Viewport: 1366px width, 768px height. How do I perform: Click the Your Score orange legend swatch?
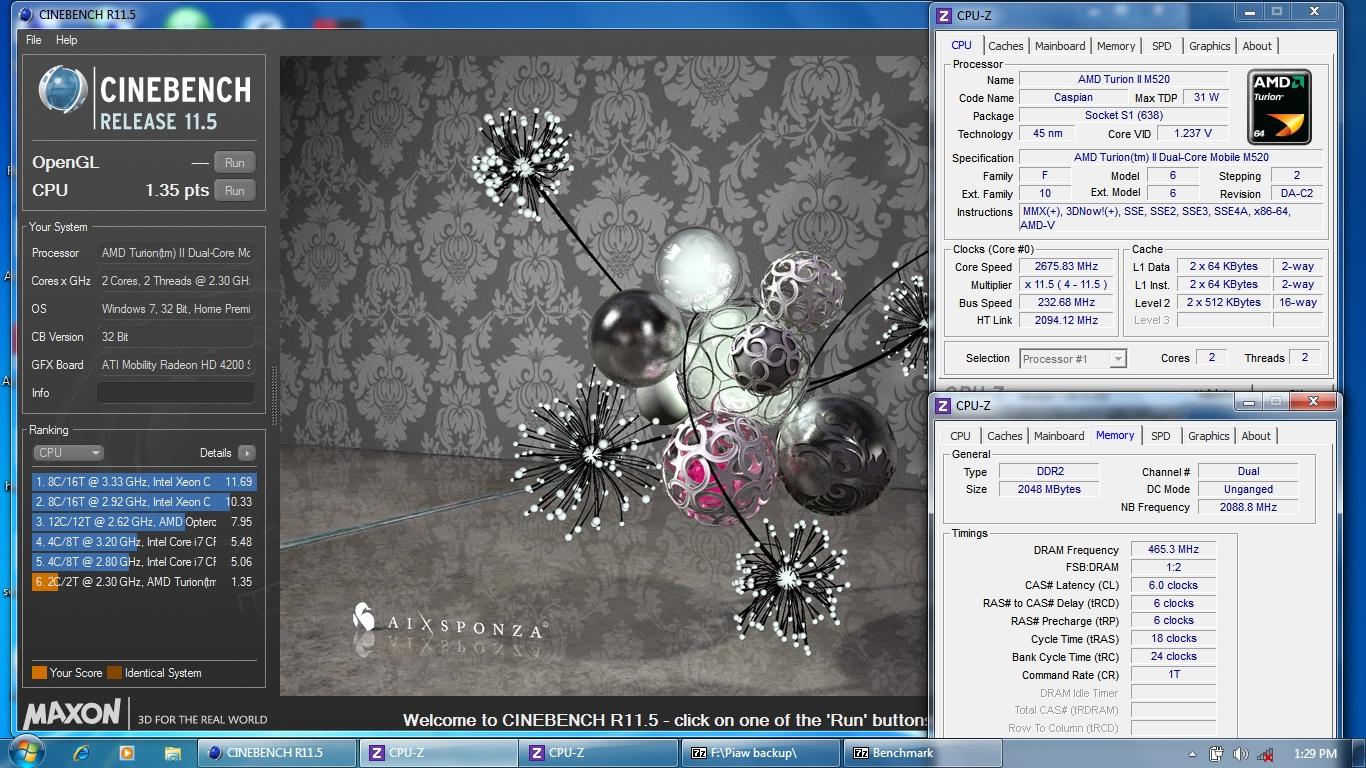(39, 673)
